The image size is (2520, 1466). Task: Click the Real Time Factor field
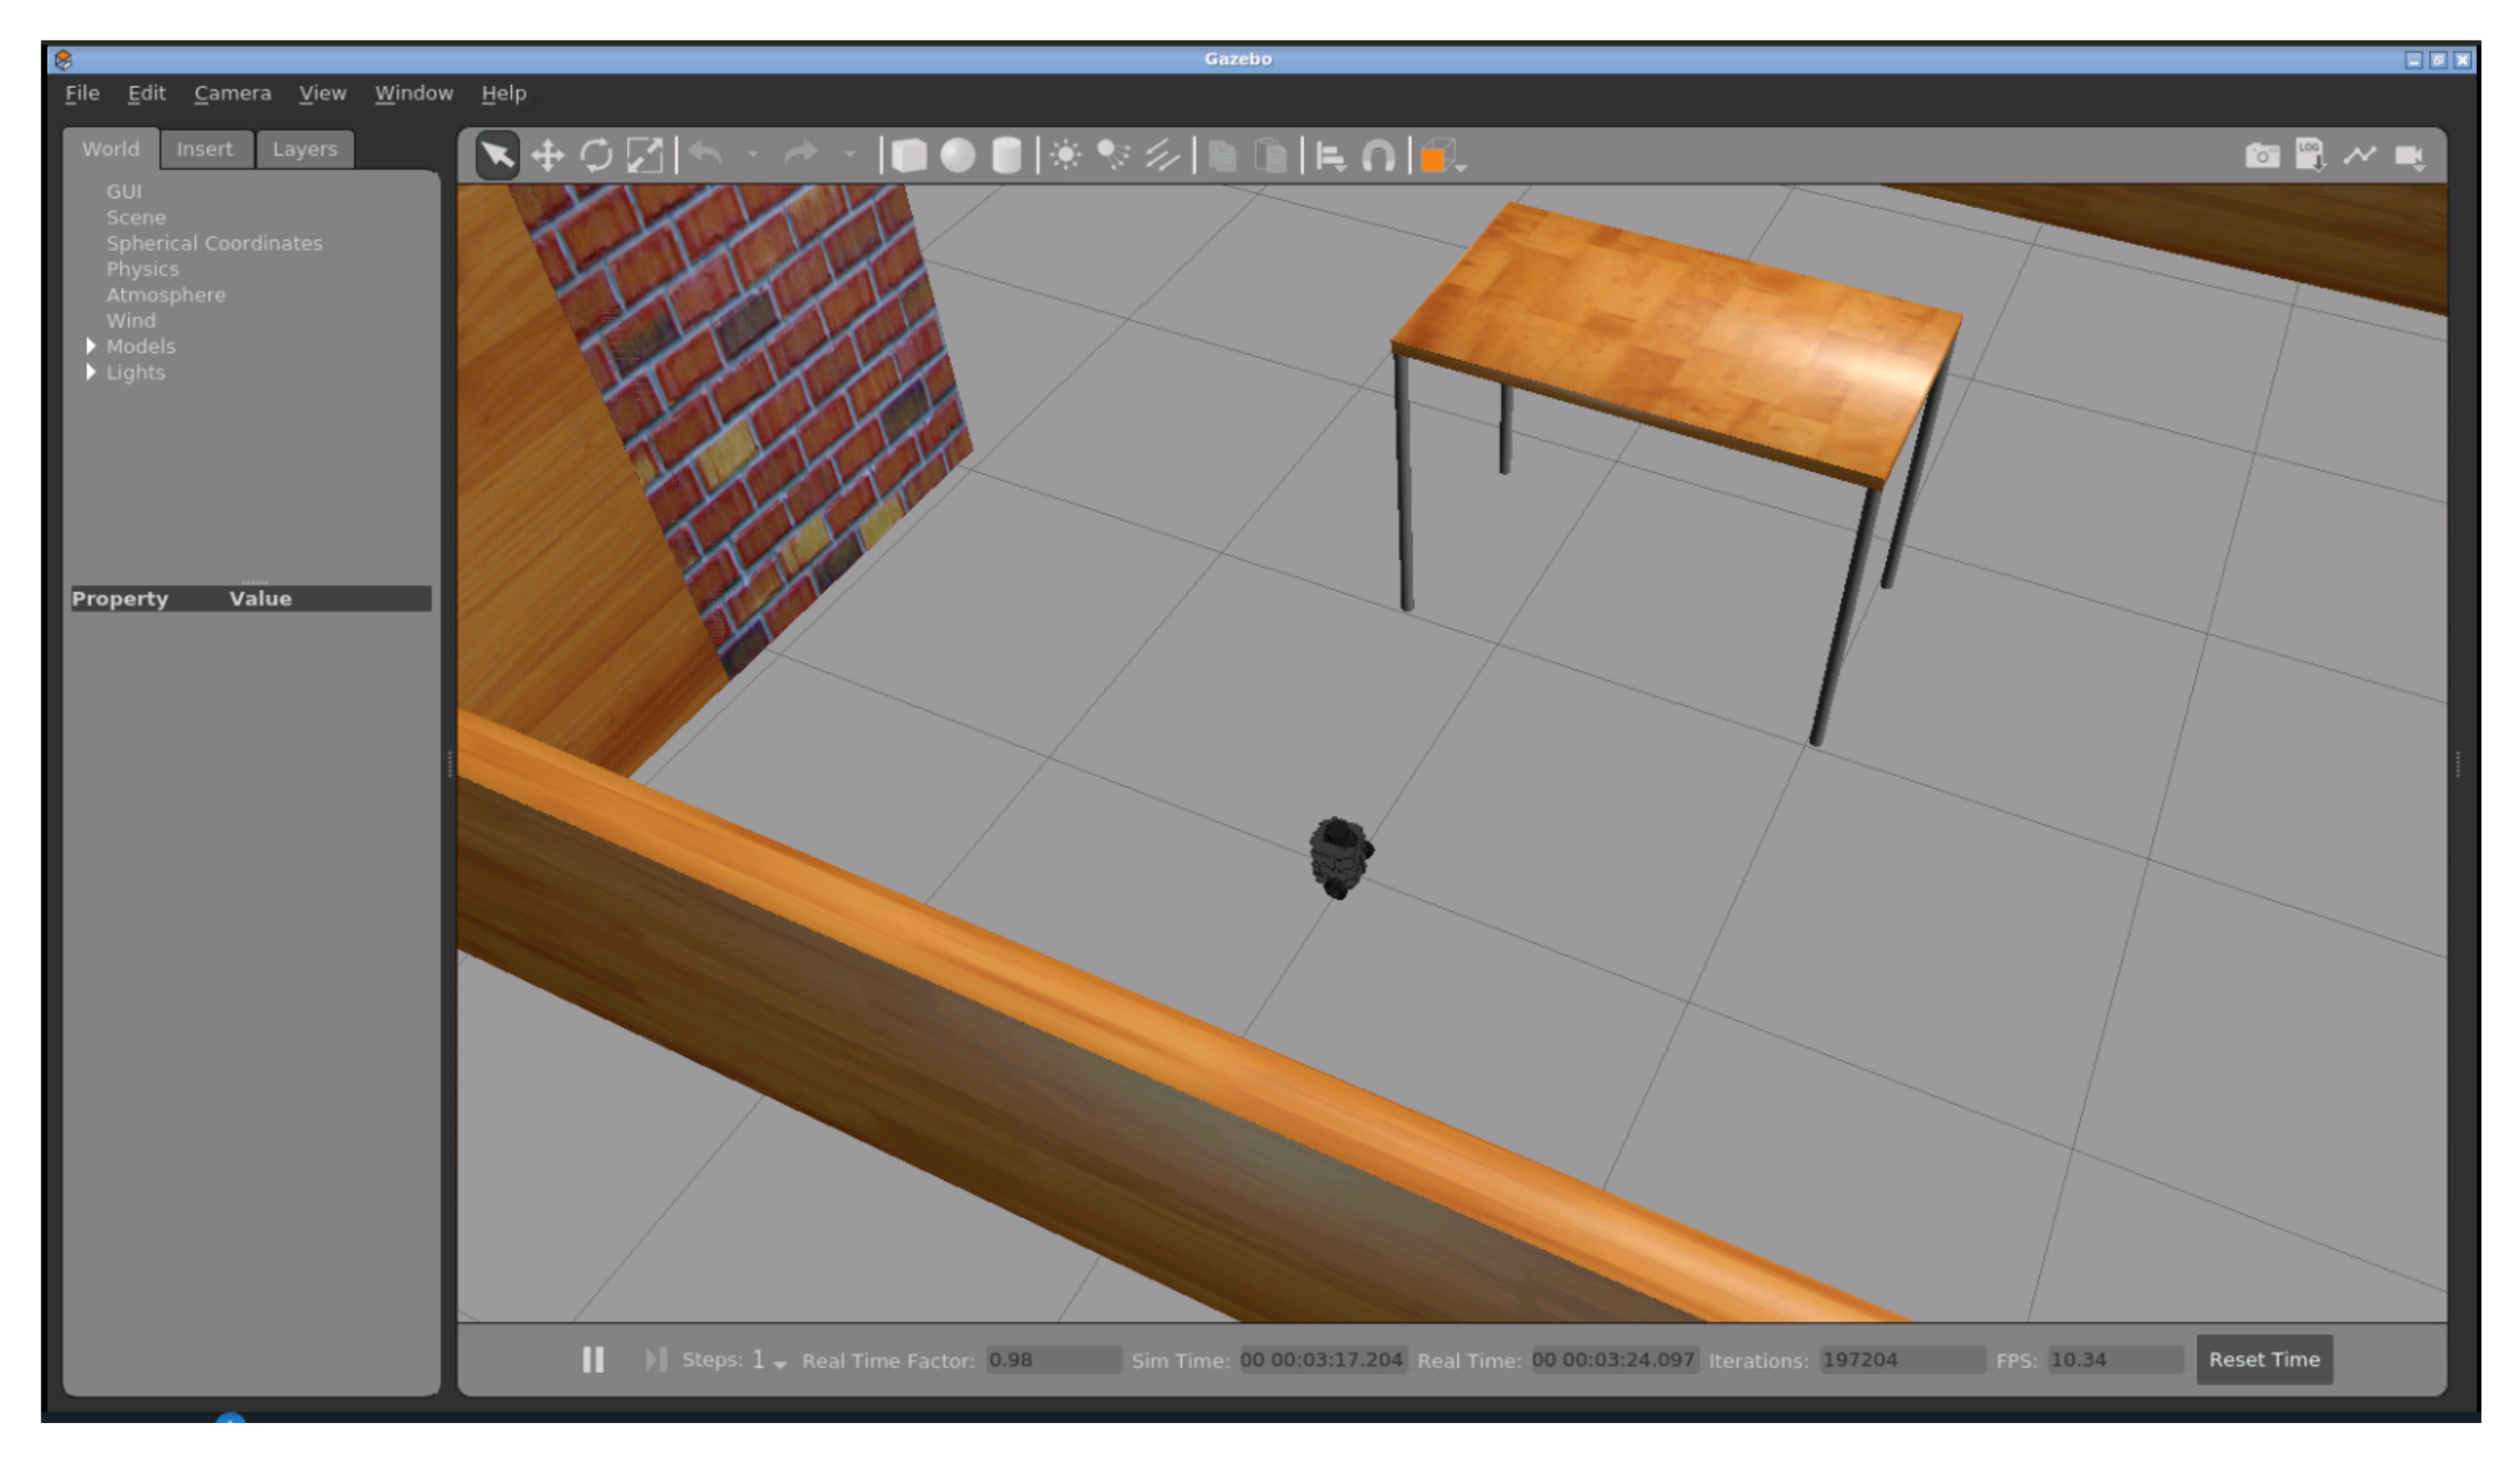(x=1053, y=1360)
